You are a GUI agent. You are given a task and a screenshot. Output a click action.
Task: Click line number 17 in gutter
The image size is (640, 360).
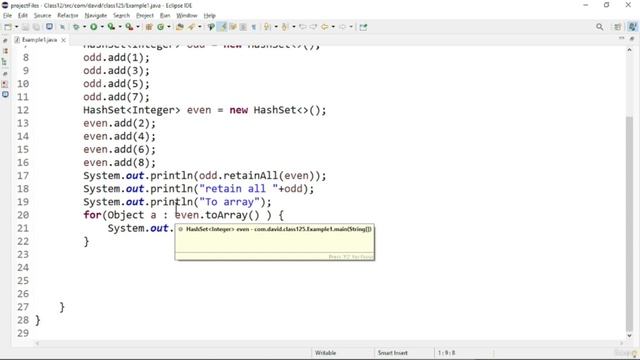[x=23, y=176]
